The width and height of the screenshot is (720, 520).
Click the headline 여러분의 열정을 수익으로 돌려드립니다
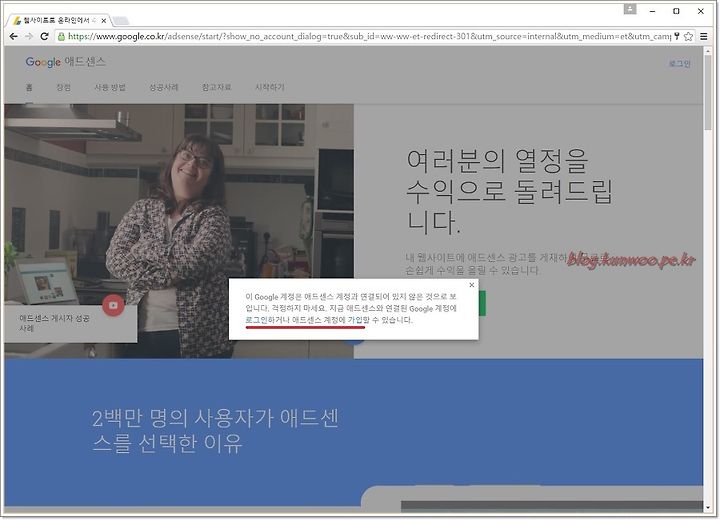pos(509,191)
